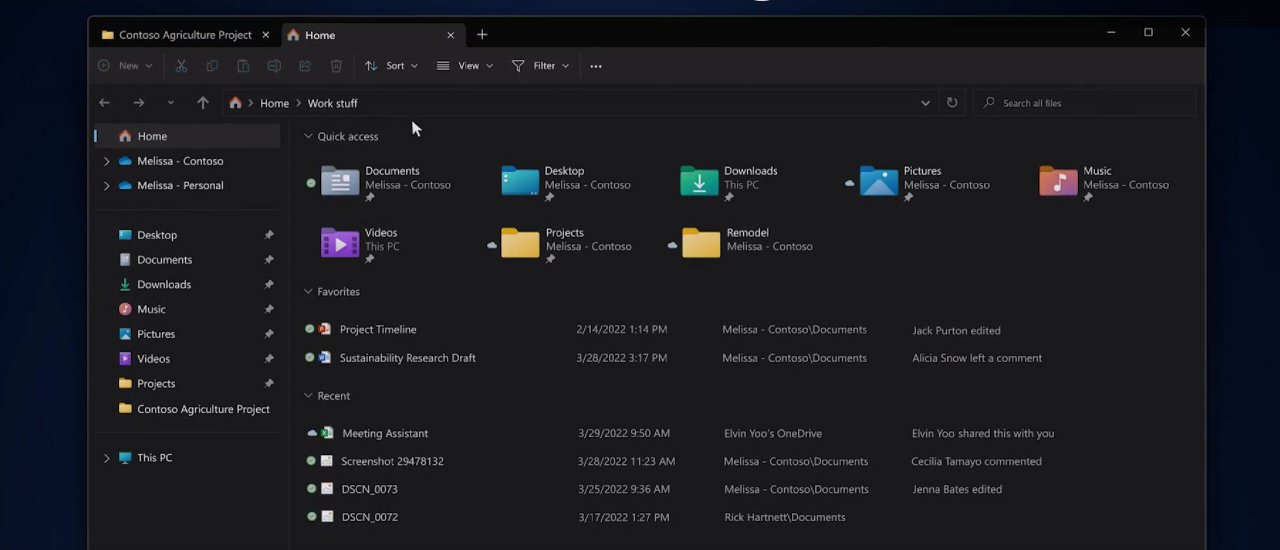Open the Filter dropdown menu
This screenshot has height=550, width=1280.
[541, 66]
